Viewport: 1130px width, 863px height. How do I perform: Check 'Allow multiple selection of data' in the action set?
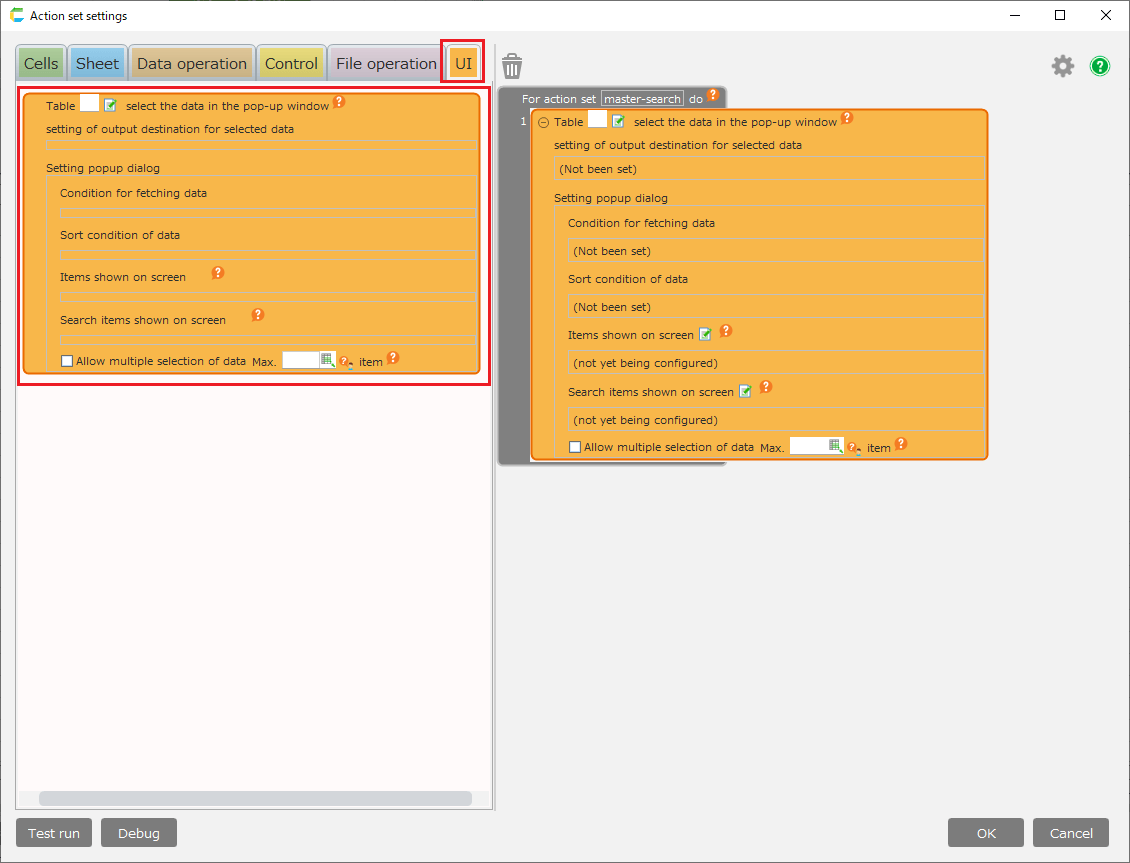point(575,447)
